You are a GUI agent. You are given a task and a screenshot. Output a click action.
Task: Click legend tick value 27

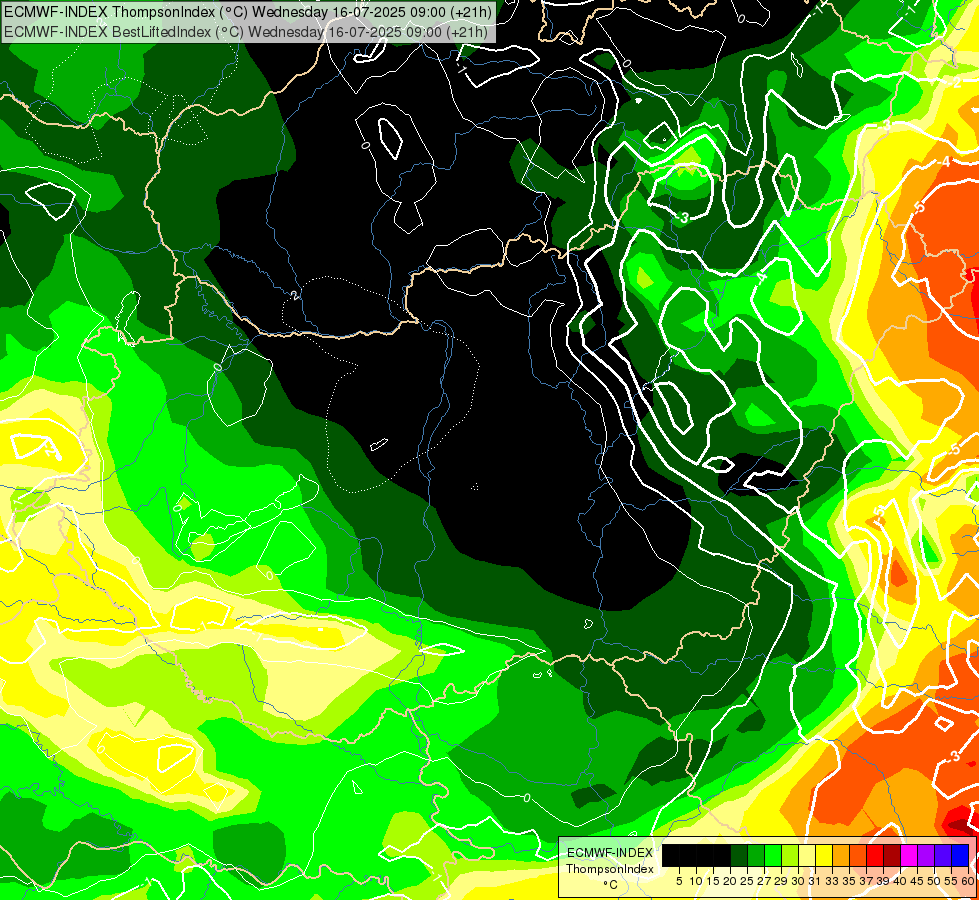765,881
